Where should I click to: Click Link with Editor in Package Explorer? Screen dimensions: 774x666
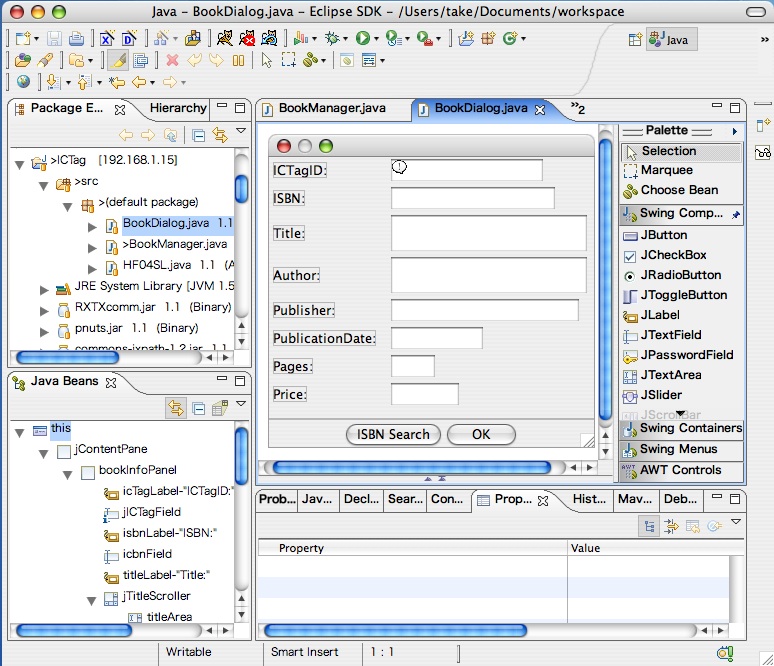point(219,135)
